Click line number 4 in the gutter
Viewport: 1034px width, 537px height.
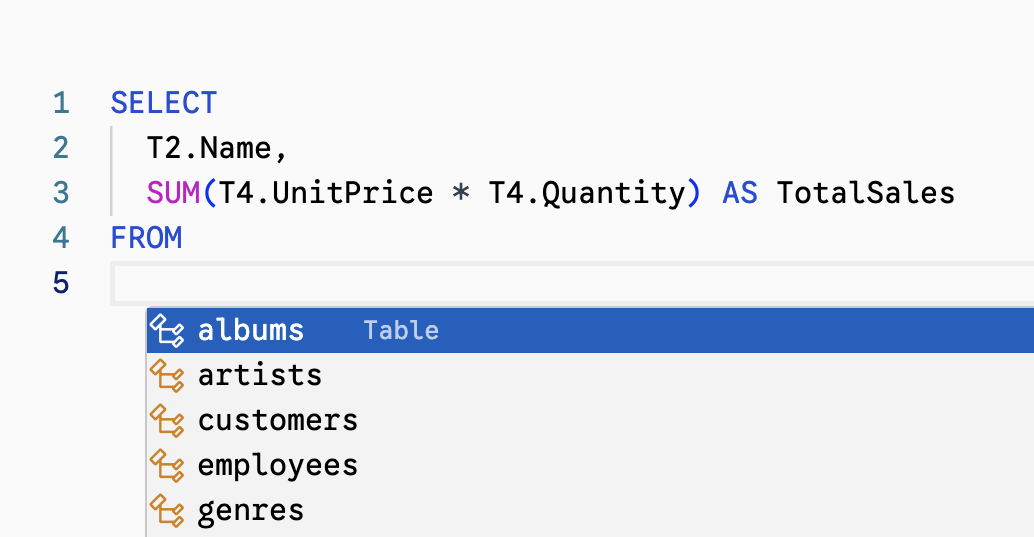coord(61,238)
